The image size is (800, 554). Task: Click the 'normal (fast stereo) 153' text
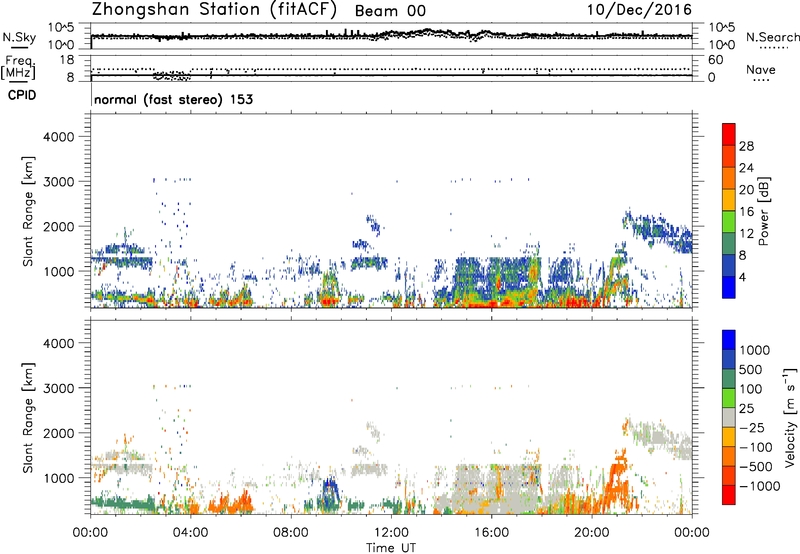[x=173, y=99]
